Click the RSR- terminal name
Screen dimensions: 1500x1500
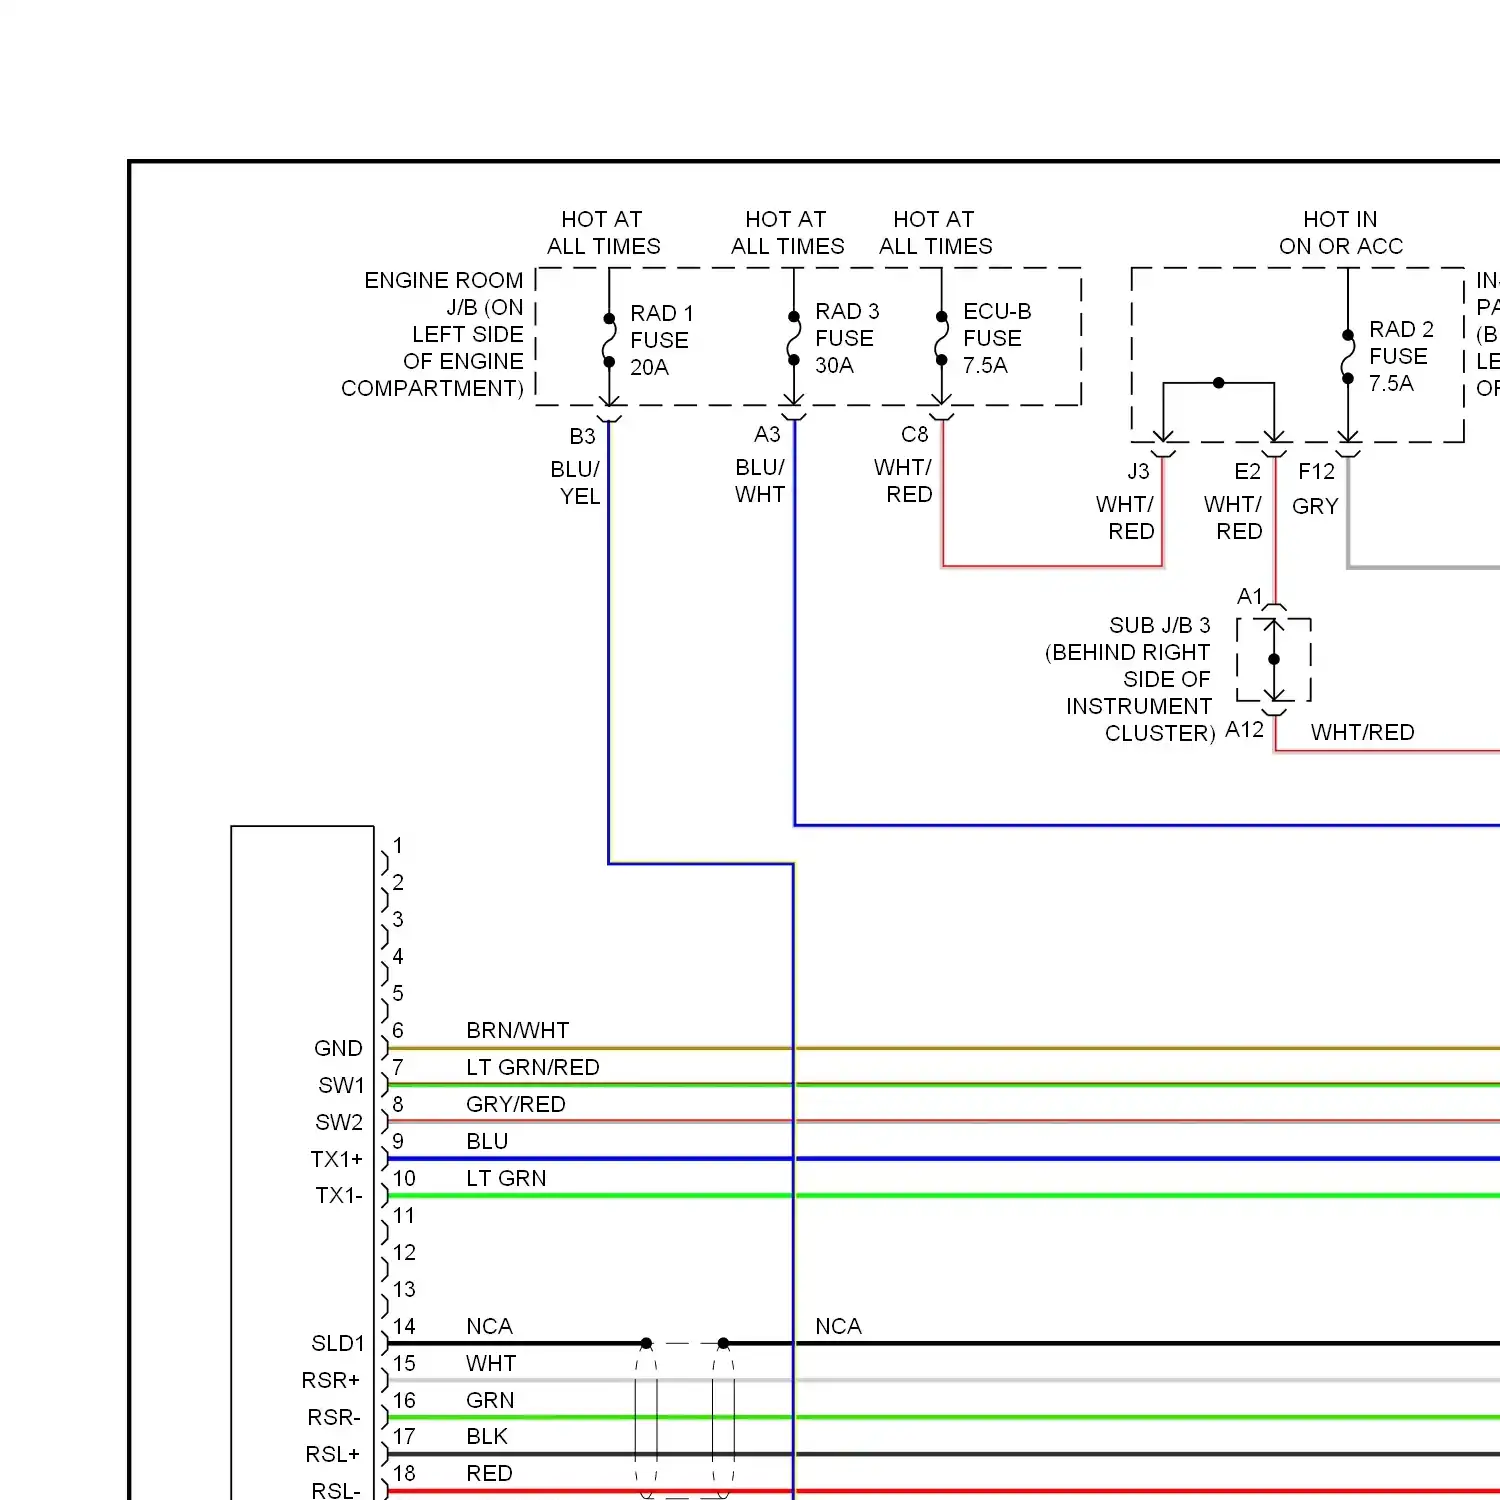click(334, 1417)
